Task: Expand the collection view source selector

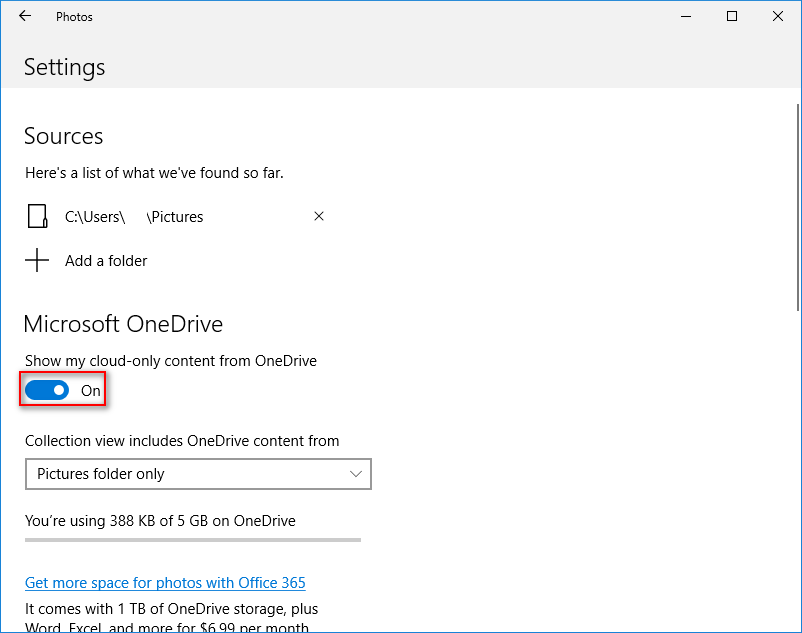Action: (198, 473)
